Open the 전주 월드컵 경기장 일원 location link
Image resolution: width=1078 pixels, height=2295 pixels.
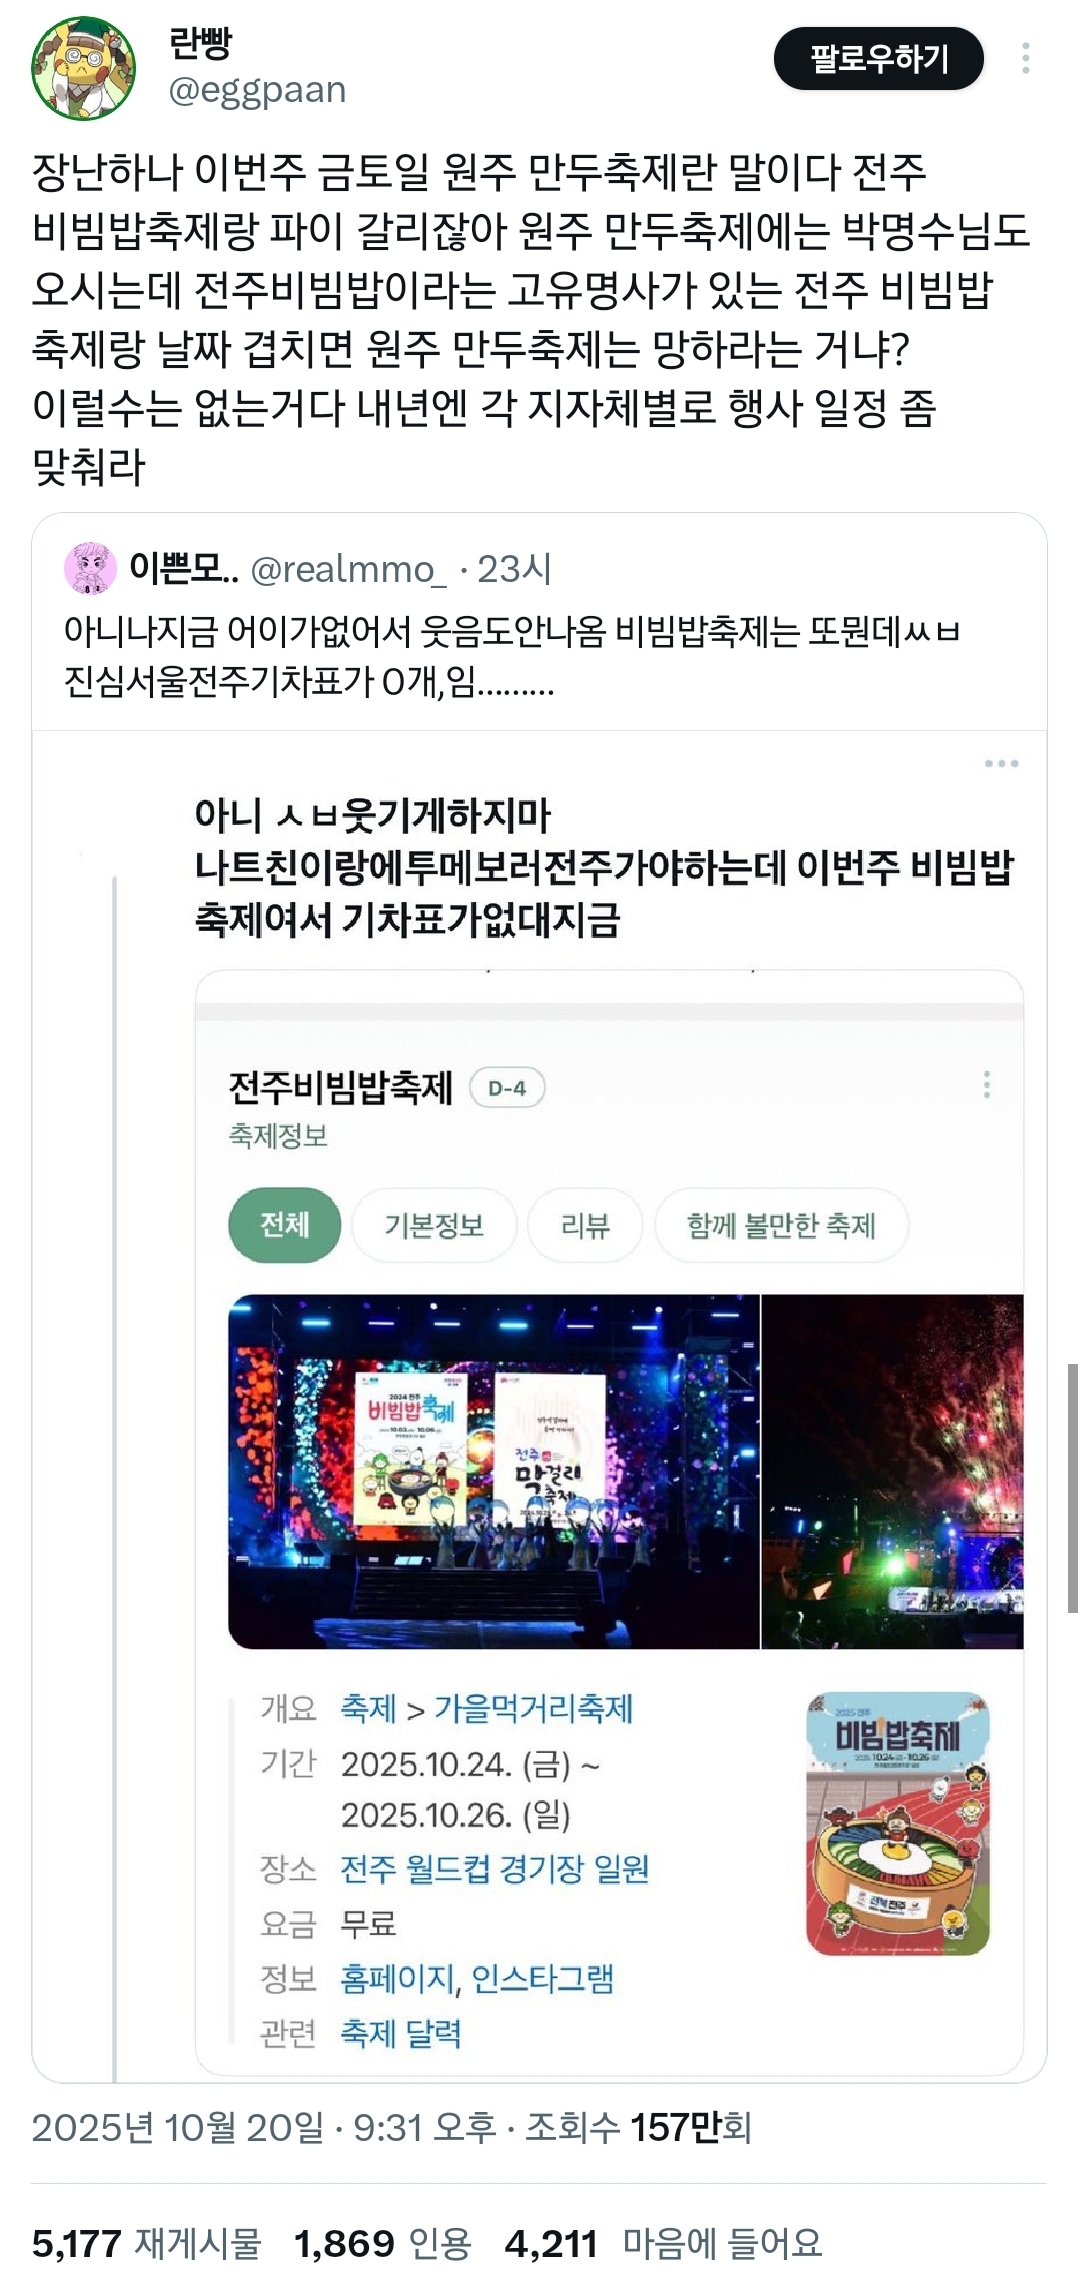pos(495,1868)
